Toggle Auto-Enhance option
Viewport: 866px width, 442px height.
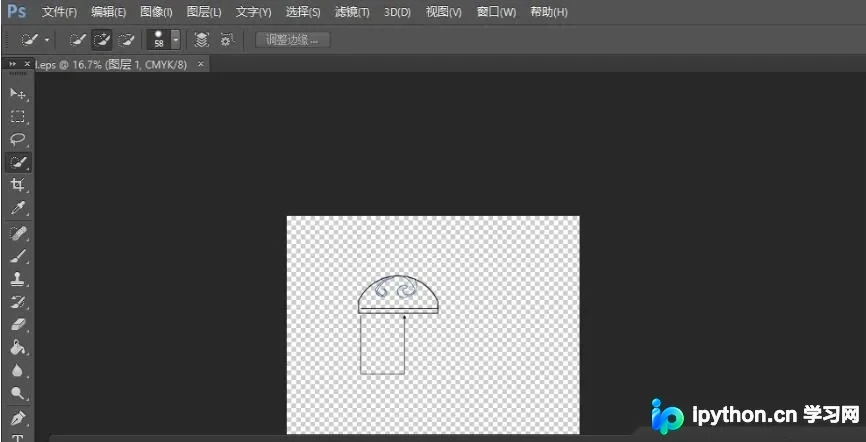[x=226, y=40]
